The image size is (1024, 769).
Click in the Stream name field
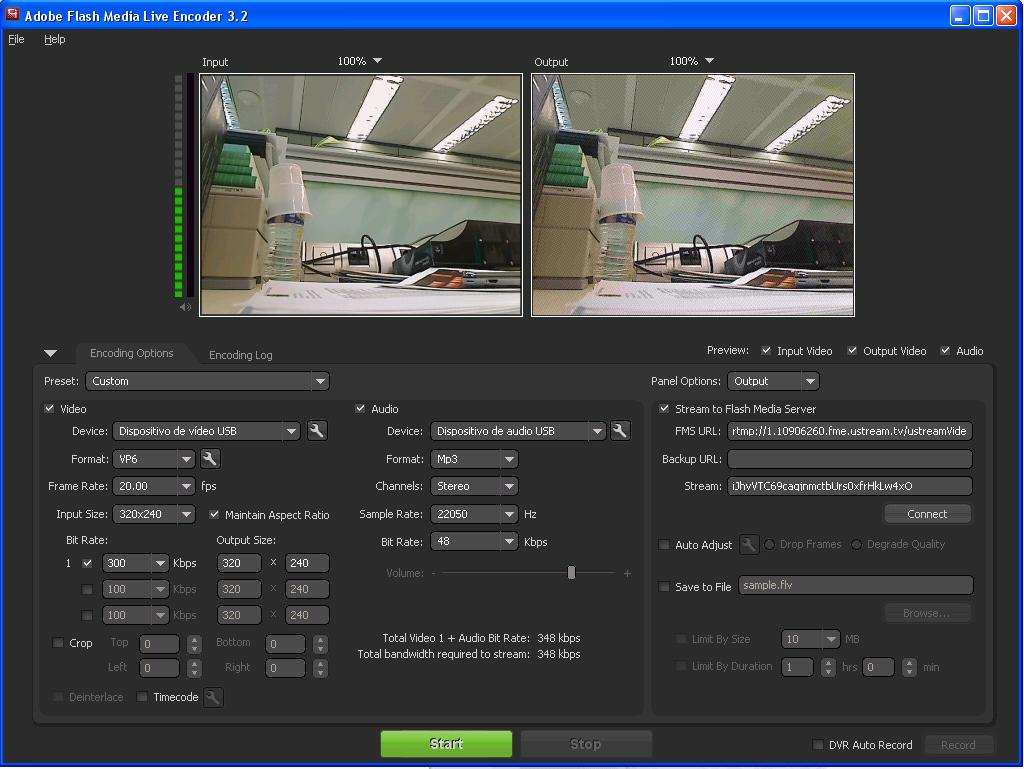(x=850, y=486)
